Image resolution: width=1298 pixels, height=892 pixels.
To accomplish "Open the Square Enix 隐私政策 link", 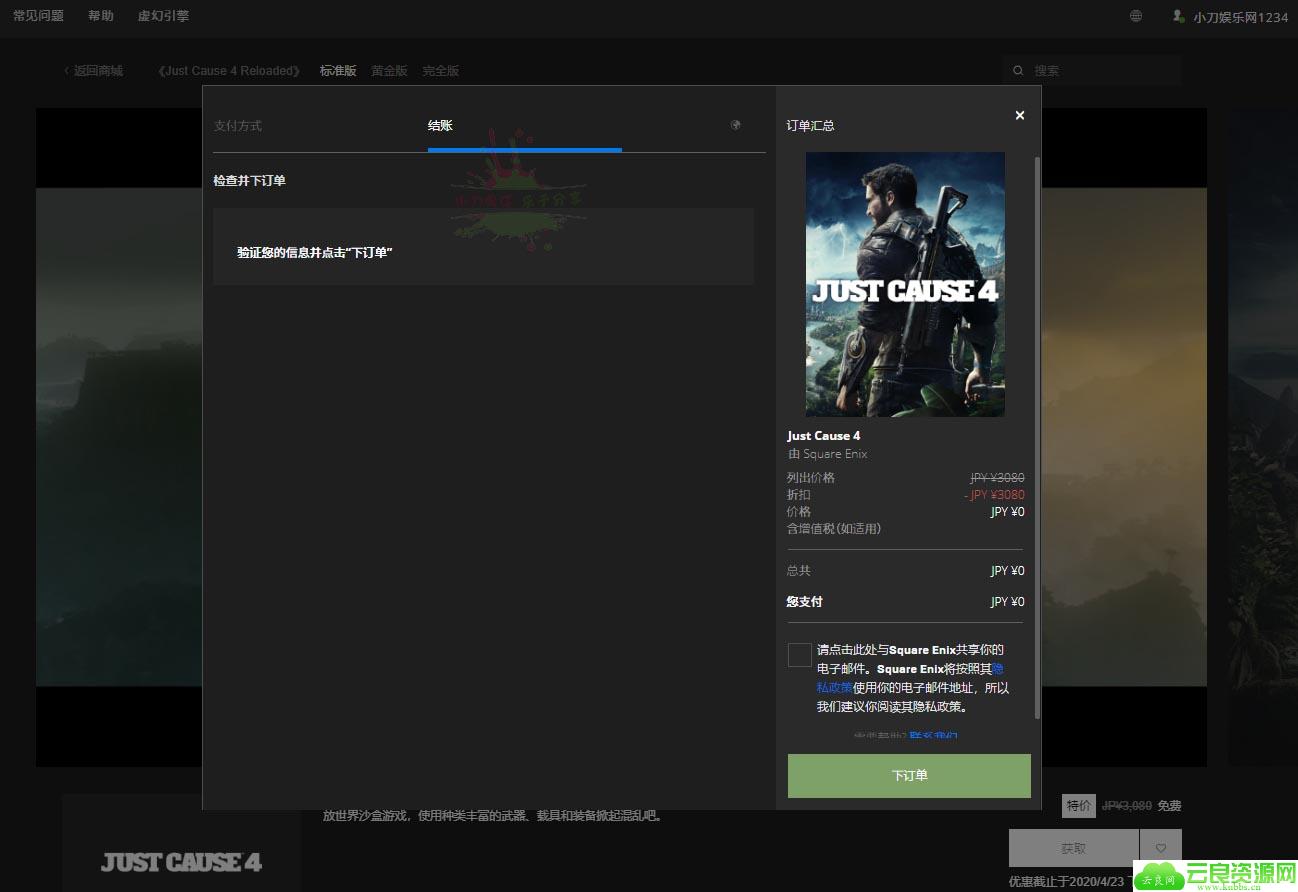I will pyautogui.click(x=834, y=687).
